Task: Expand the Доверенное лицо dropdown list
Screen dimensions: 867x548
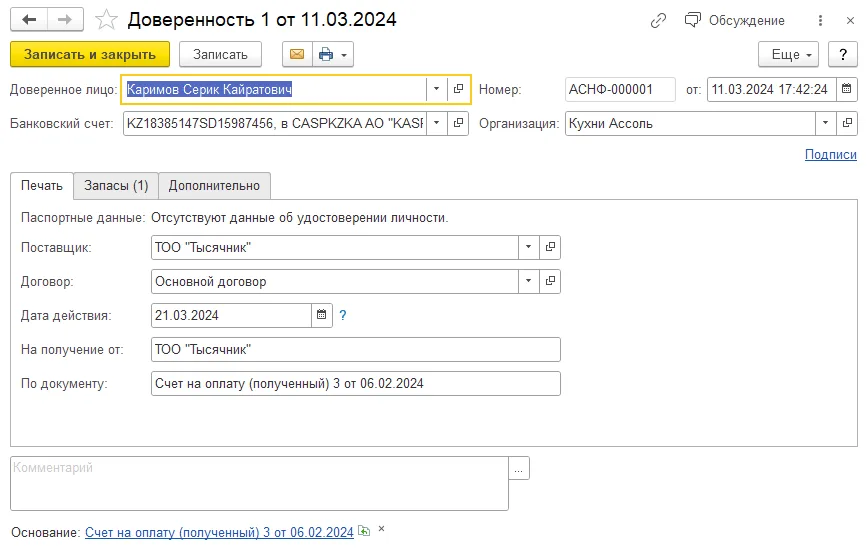Action: [436, 89]
